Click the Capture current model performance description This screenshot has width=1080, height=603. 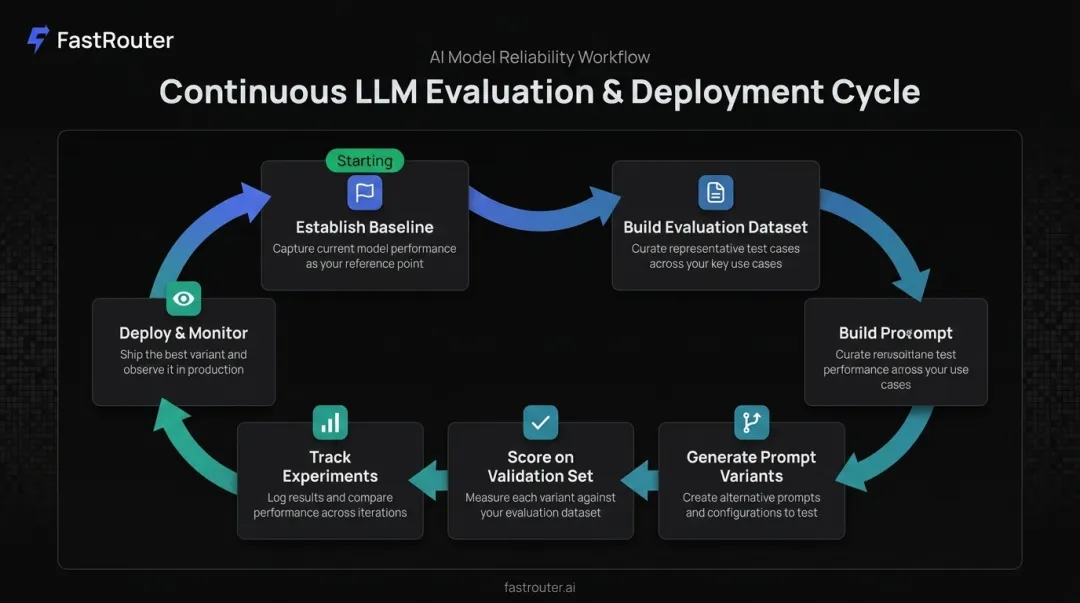[x=364, y=256]
